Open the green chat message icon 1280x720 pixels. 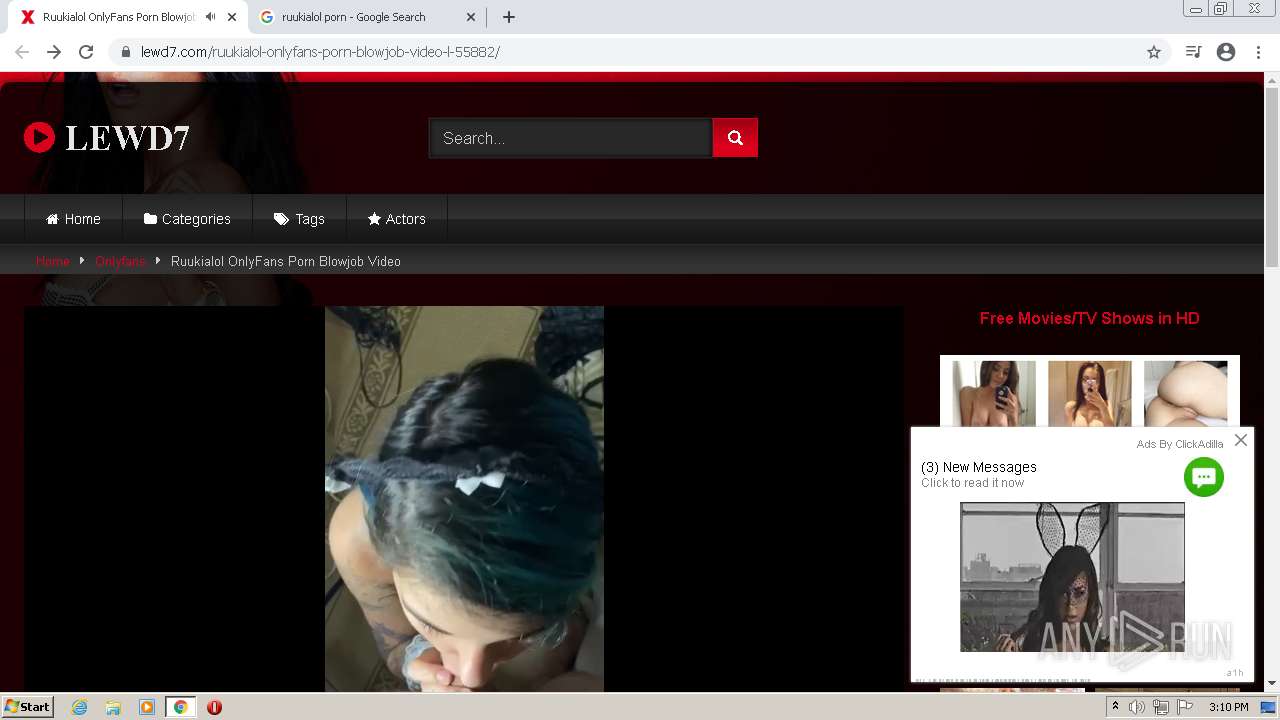[1204, 477]
